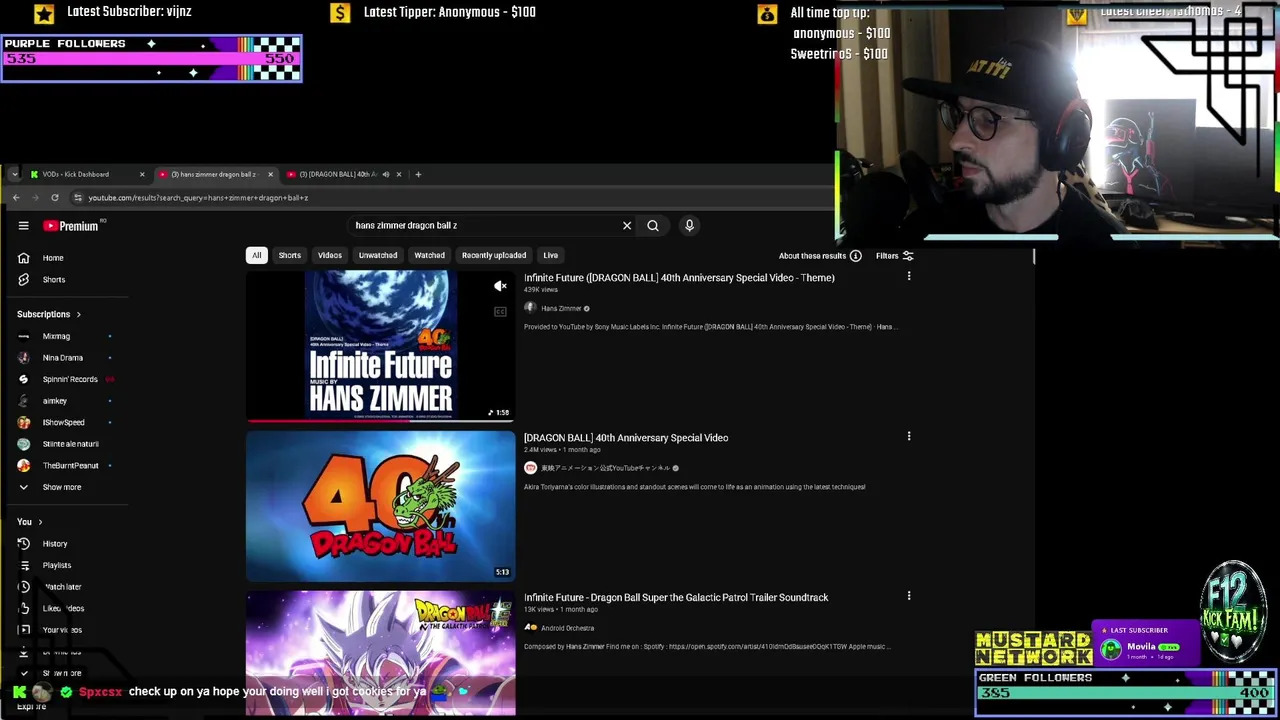Open the Nina Drama channel subscription
The width and height of the screenshot is (1280, 720).
(64, 358)
